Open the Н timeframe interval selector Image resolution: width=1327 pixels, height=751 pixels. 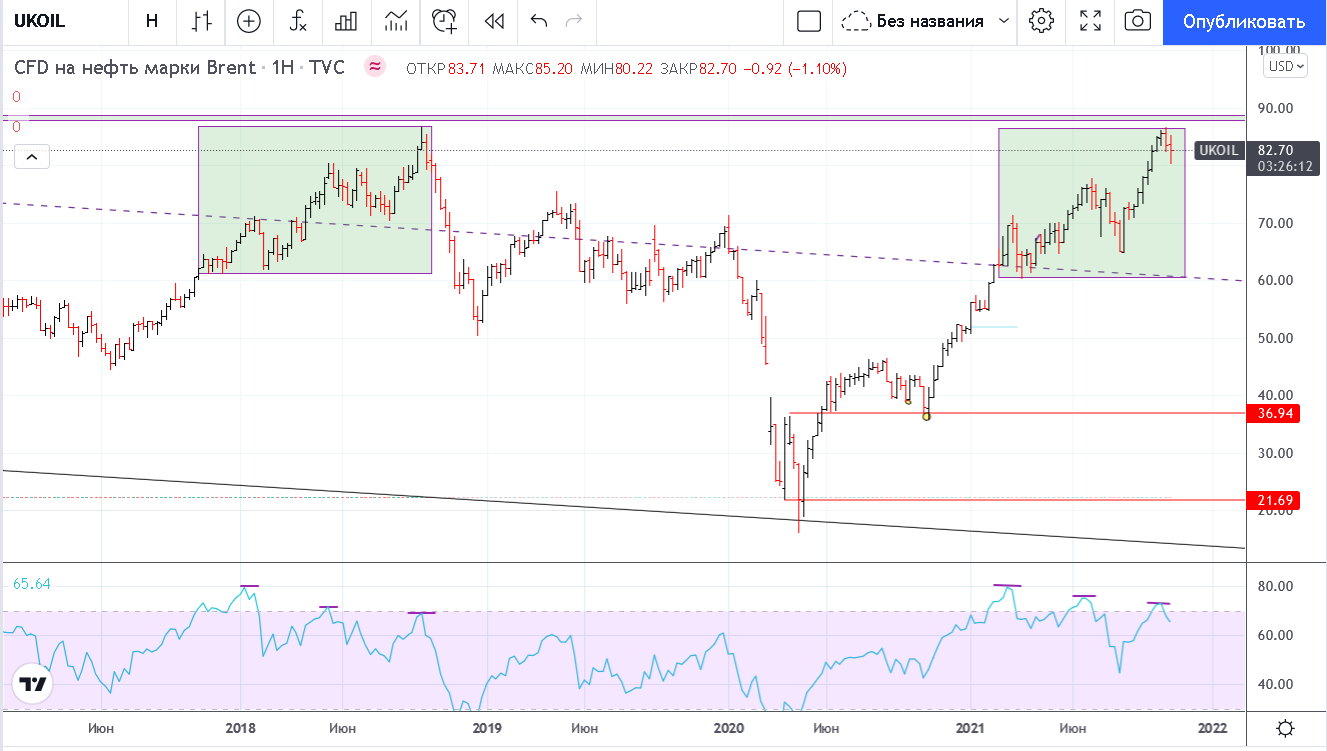coord(152,21)
